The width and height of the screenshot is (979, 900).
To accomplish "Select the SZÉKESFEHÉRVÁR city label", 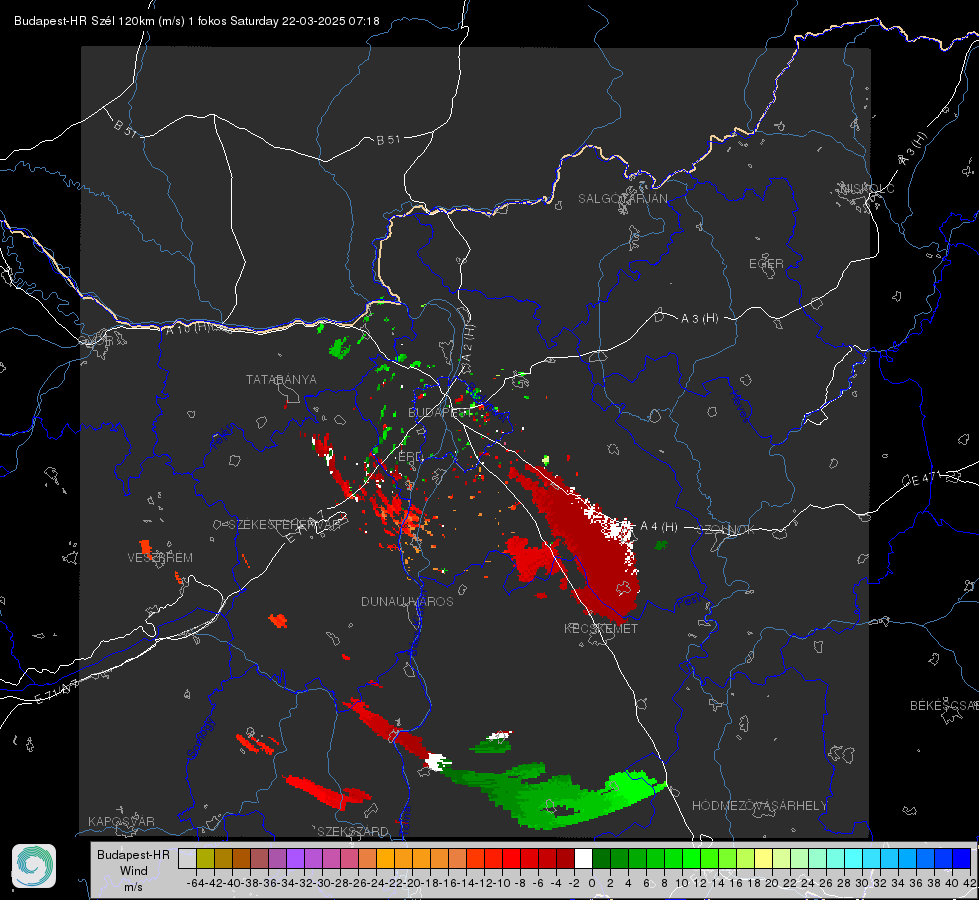I will point(287,524).
